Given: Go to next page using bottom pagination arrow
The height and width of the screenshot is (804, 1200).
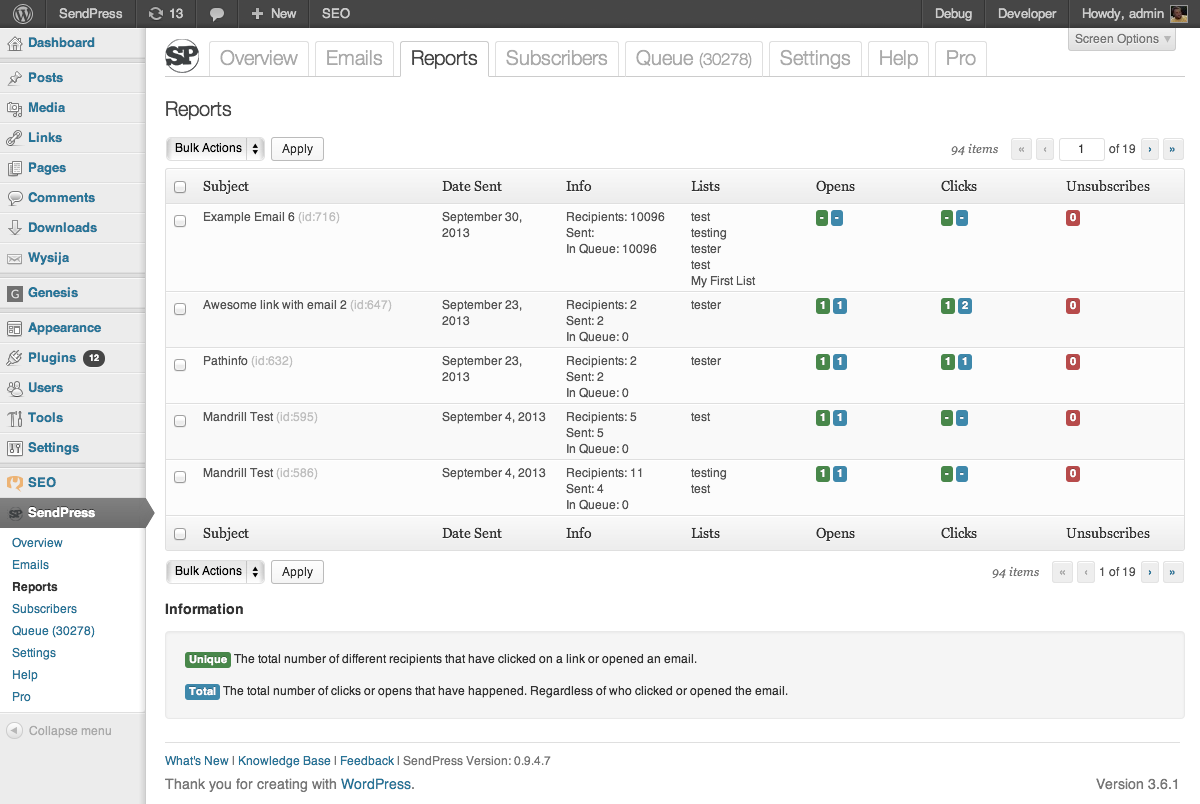Looking at the screenshot, I should (1151, 572).
